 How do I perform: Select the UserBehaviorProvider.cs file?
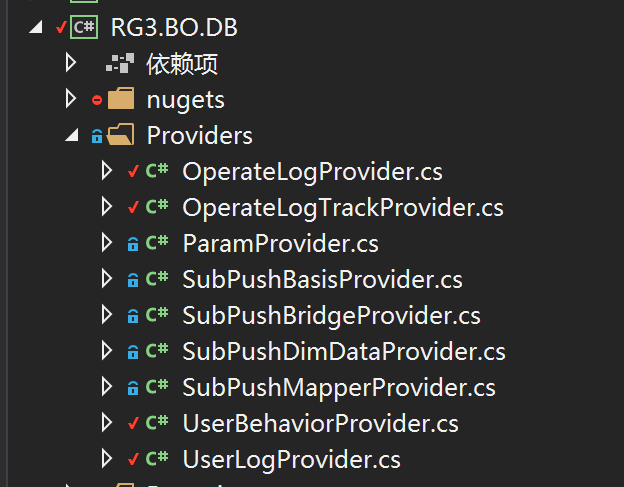click(320, 423)
